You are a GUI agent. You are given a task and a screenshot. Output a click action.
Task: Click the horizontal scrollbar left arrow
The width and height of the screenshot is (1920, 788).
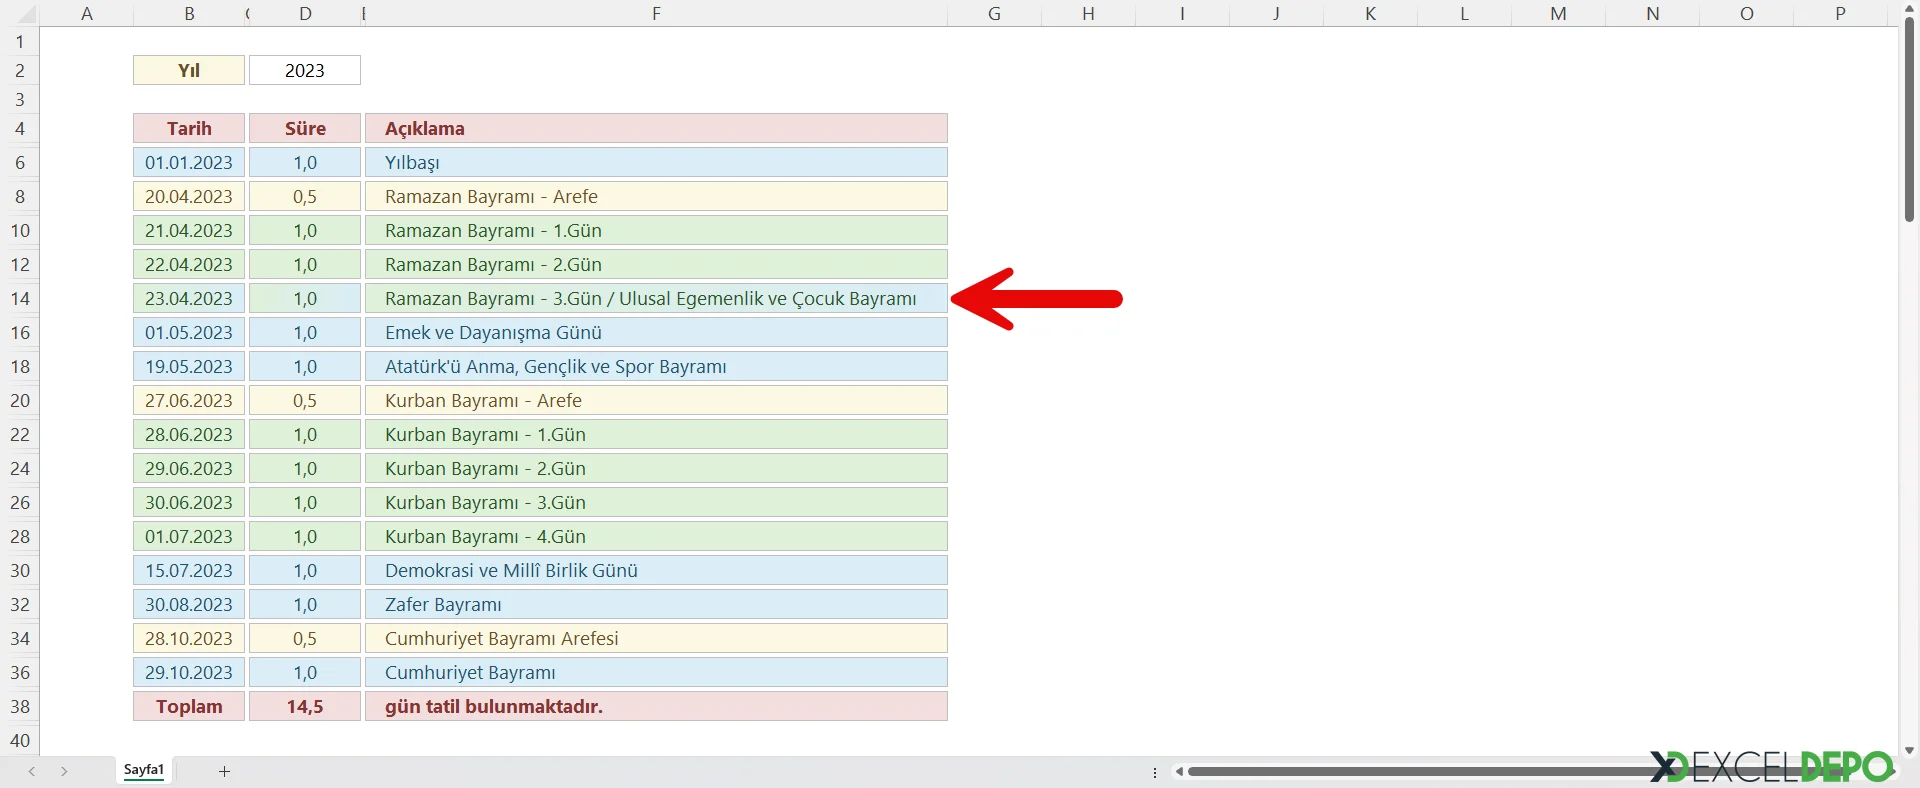pos(1180,771)
